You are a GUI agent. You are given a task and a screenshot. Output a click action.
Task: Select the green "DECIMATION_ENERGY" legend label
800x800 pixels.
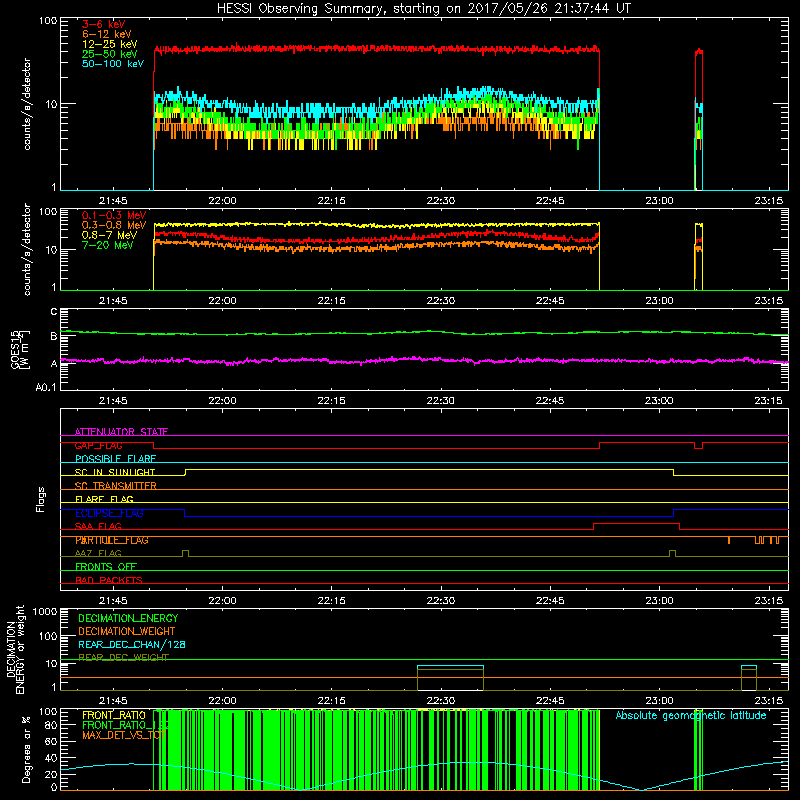click(x=128, y=618)
